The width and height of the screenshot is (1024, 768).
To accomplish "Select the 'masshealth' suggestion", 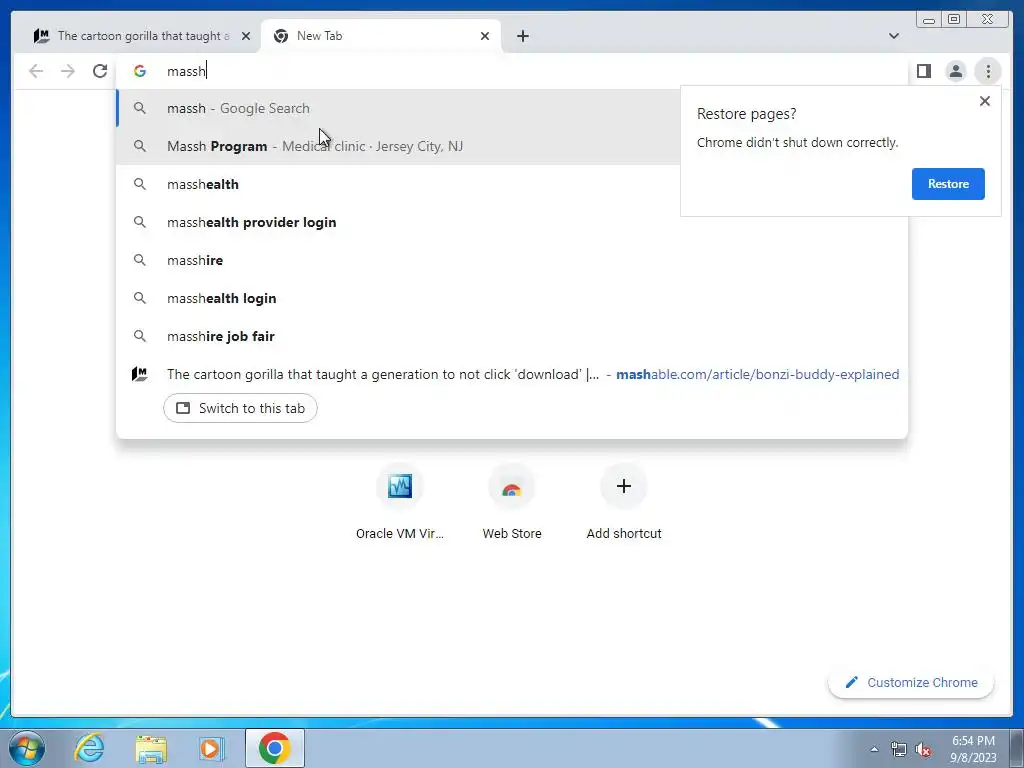I will click(x=398, y=184).
